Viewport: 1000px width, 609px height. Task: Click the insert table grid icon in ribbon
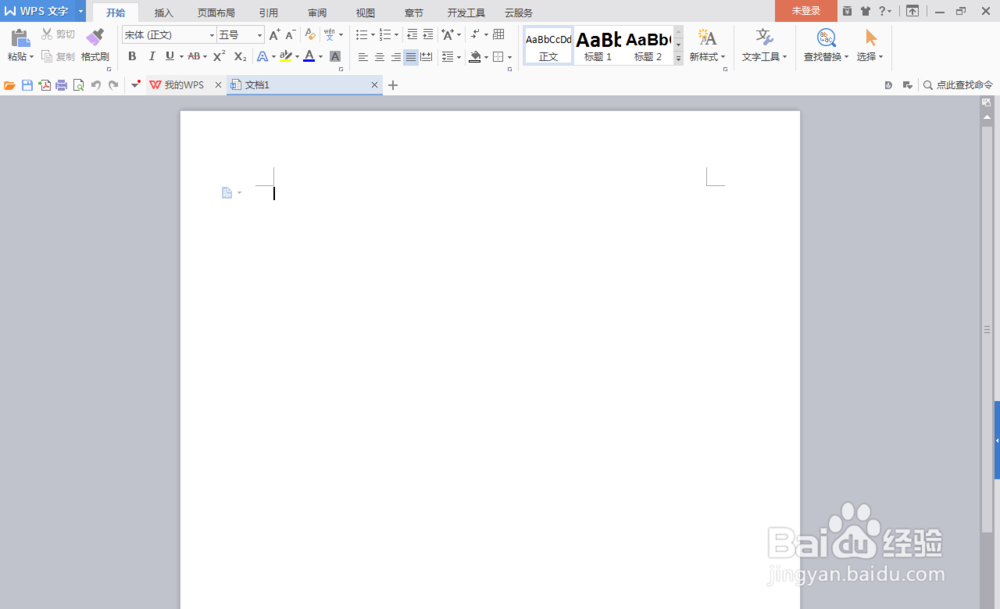click(499, 34)
